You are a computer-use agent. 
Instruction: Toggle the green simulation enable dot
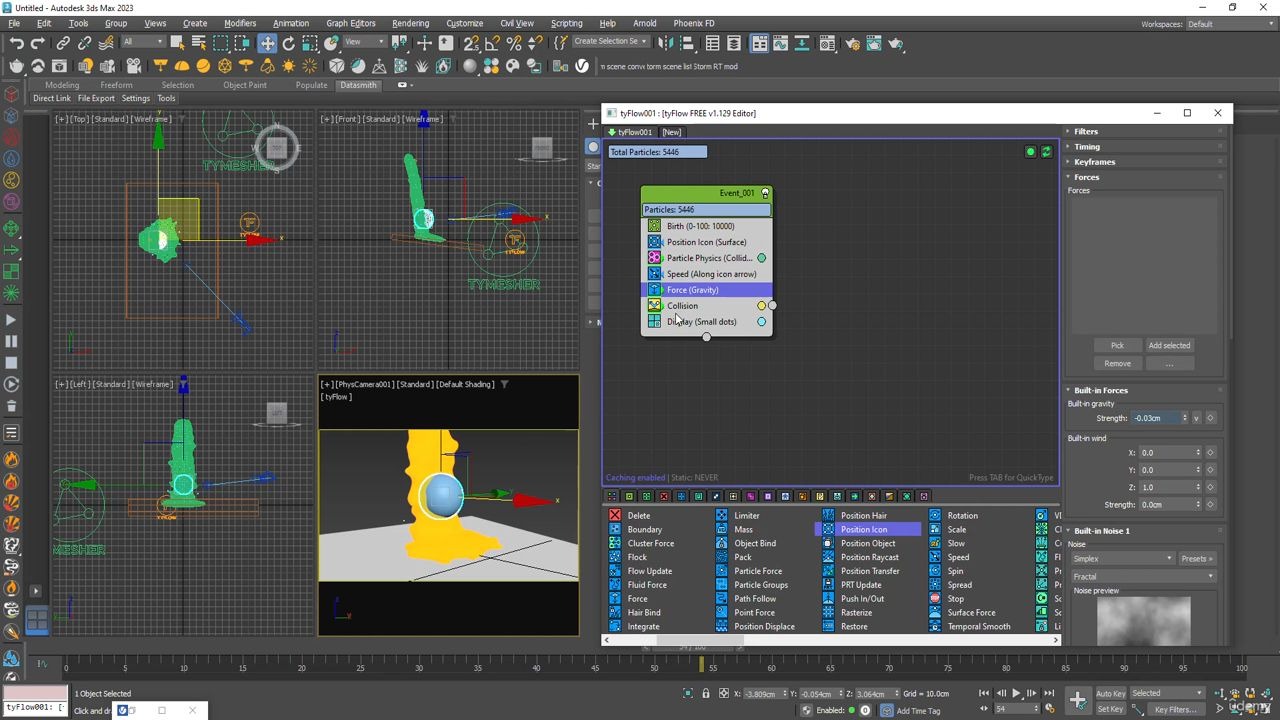[1030, 152]
